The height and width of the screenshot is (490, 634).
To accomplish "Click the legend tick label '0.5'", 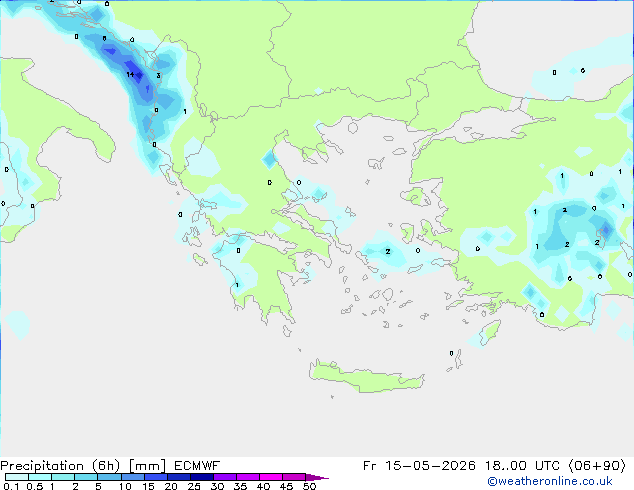I will click(35, 486).
